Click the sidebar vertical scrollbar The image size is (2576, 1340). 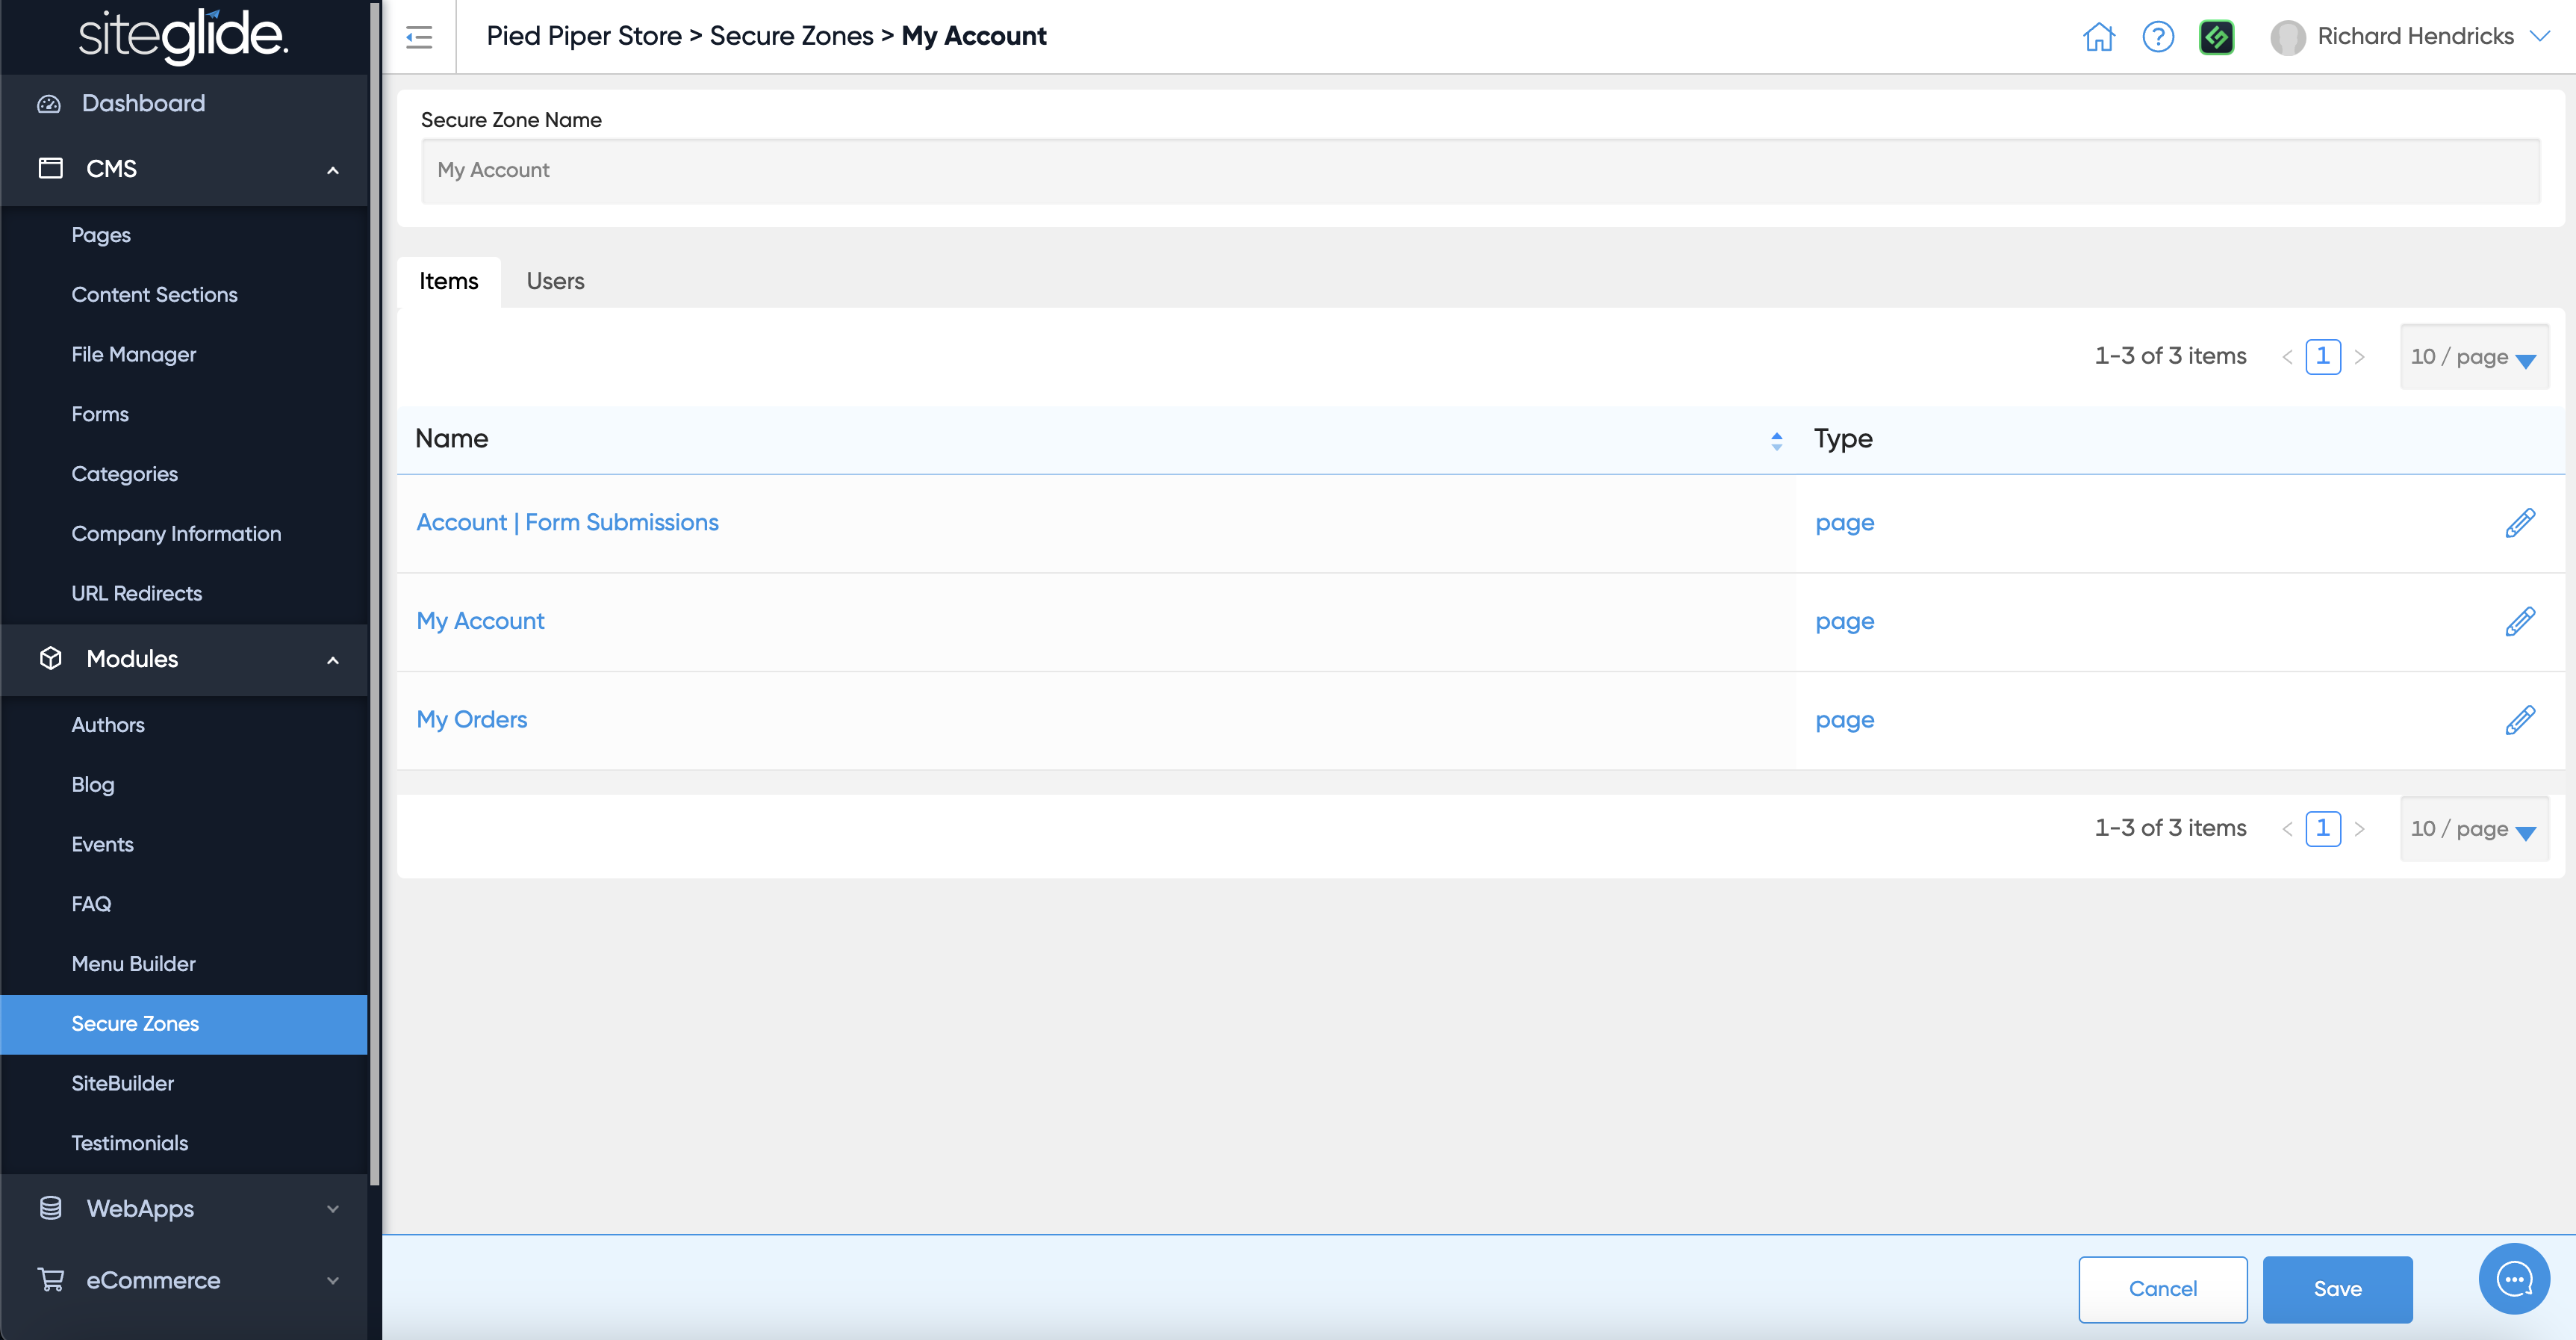(375, 600)
